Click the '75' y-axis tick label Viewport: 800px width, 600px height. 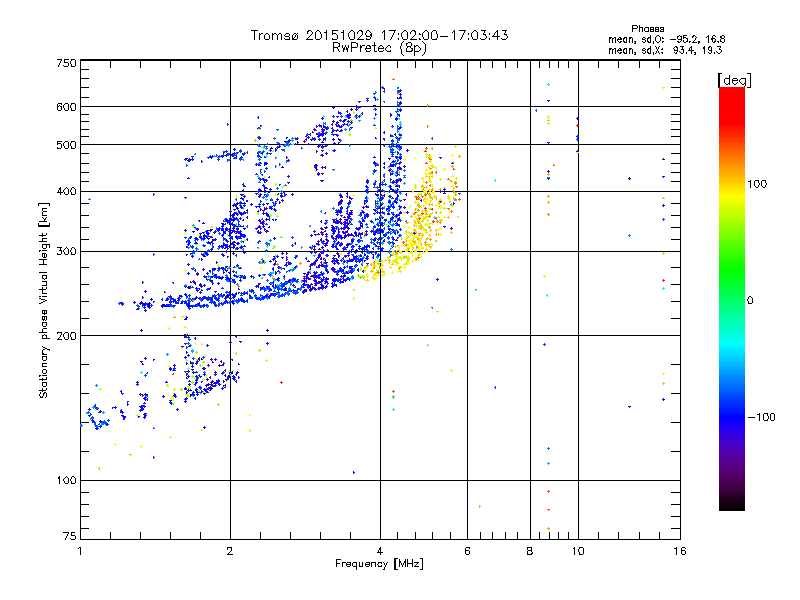(x=70, y=536)
